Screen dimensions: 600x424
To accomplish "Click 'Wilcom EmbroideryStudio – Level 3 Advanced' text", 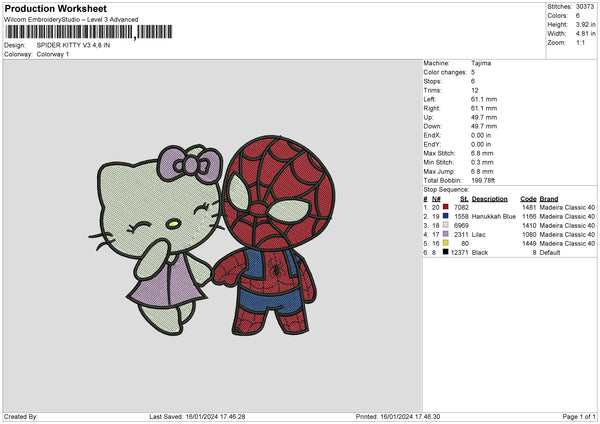I will [x=71, y=20].
